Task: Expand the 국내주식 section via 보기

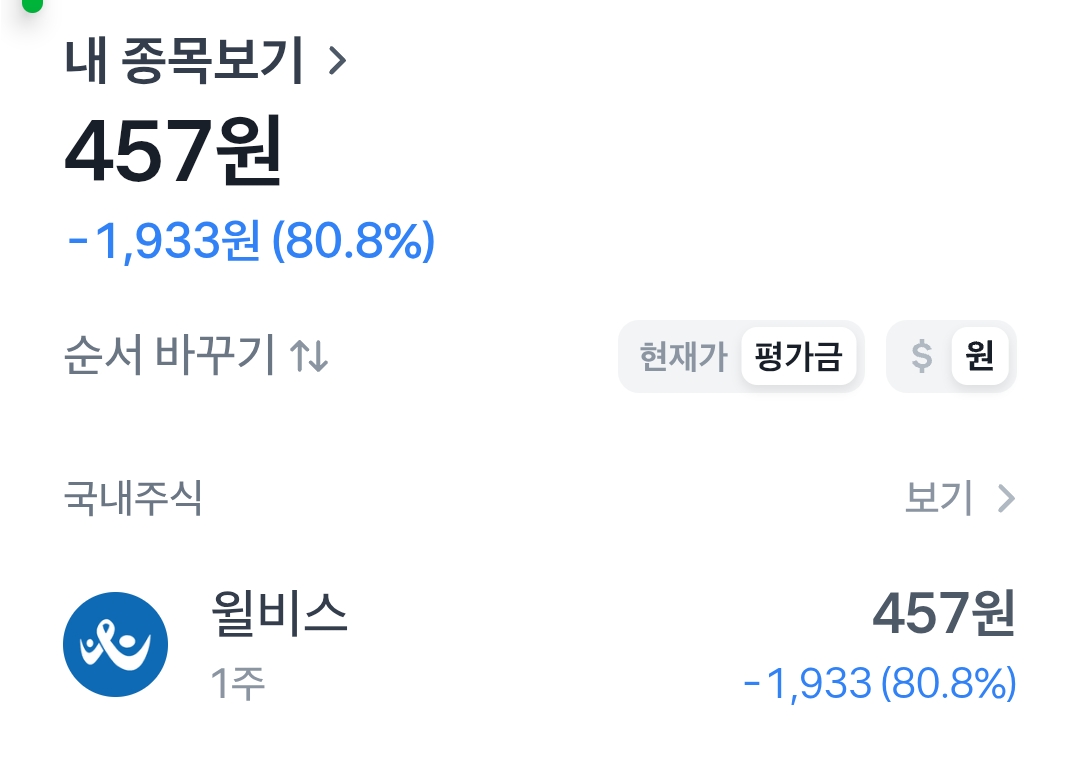Action: pyautogui.click(x=960, y=498)
